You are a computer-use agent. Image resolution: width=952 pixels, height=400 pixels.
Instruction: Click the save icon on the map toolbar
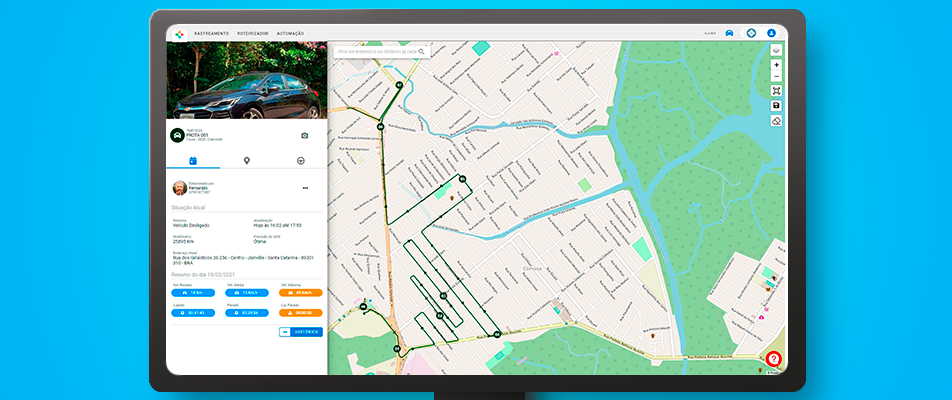click(776, 105)
